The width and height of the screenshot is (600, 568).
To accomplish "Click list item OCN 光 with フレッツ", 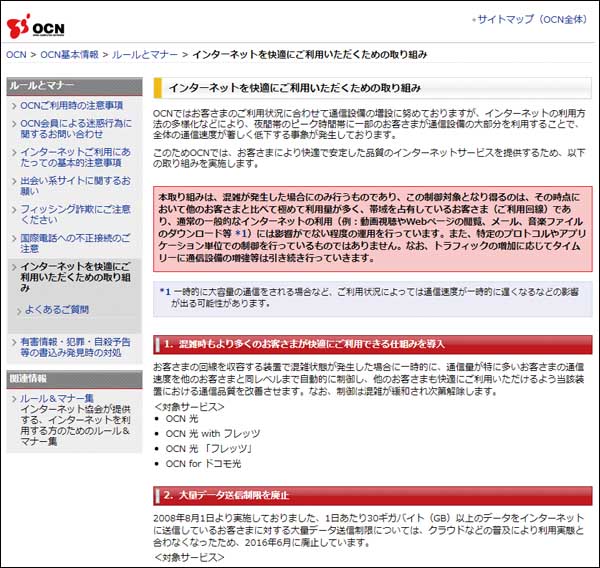I will 213,434.
